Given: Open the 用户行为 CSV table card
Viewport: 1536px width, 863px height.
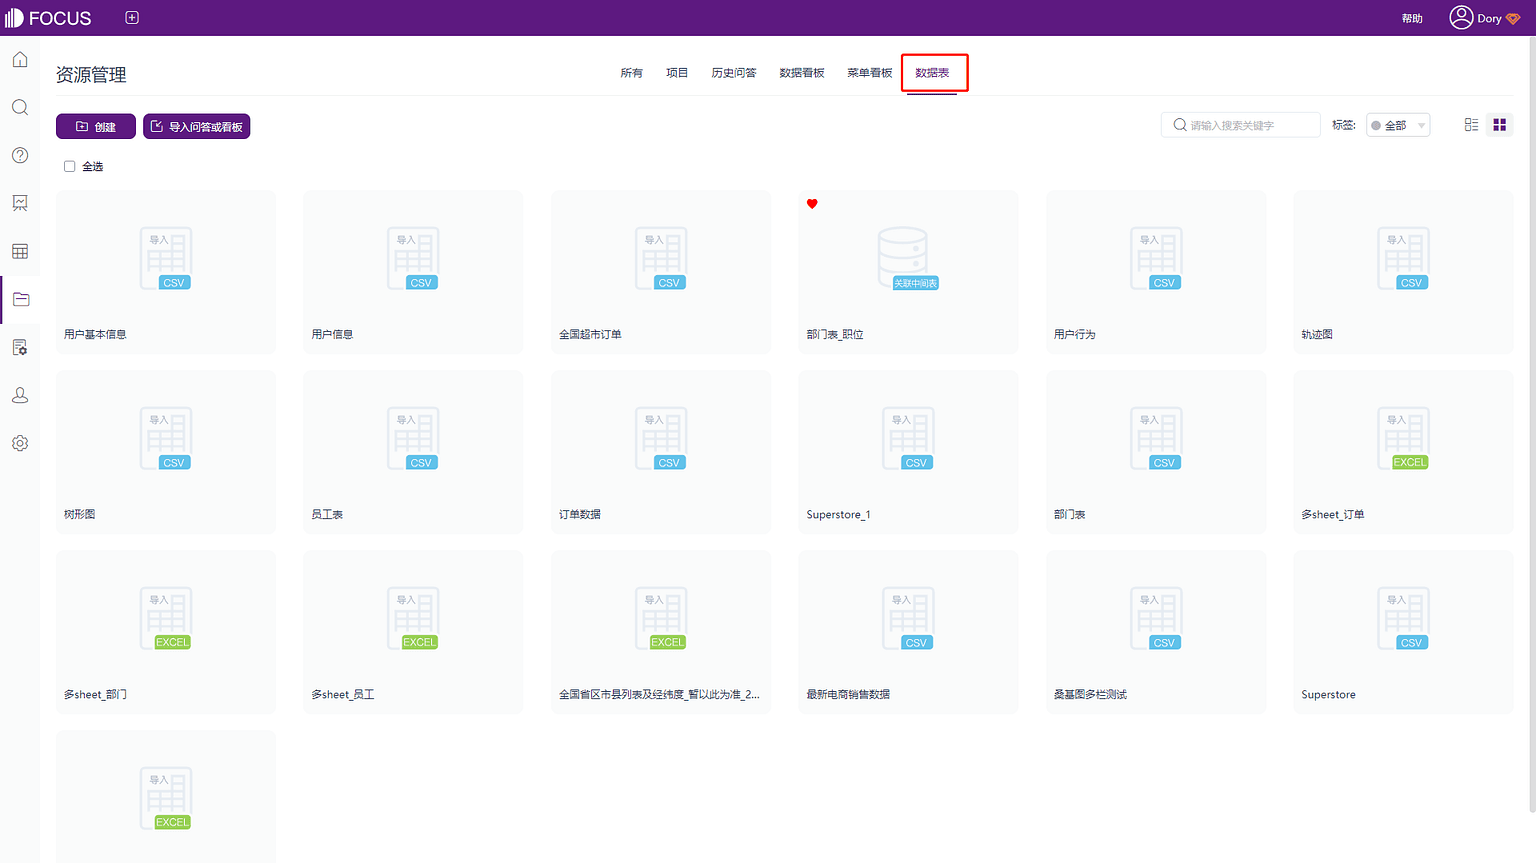Looking at the screenshot, I should (x=1156, y=272).
